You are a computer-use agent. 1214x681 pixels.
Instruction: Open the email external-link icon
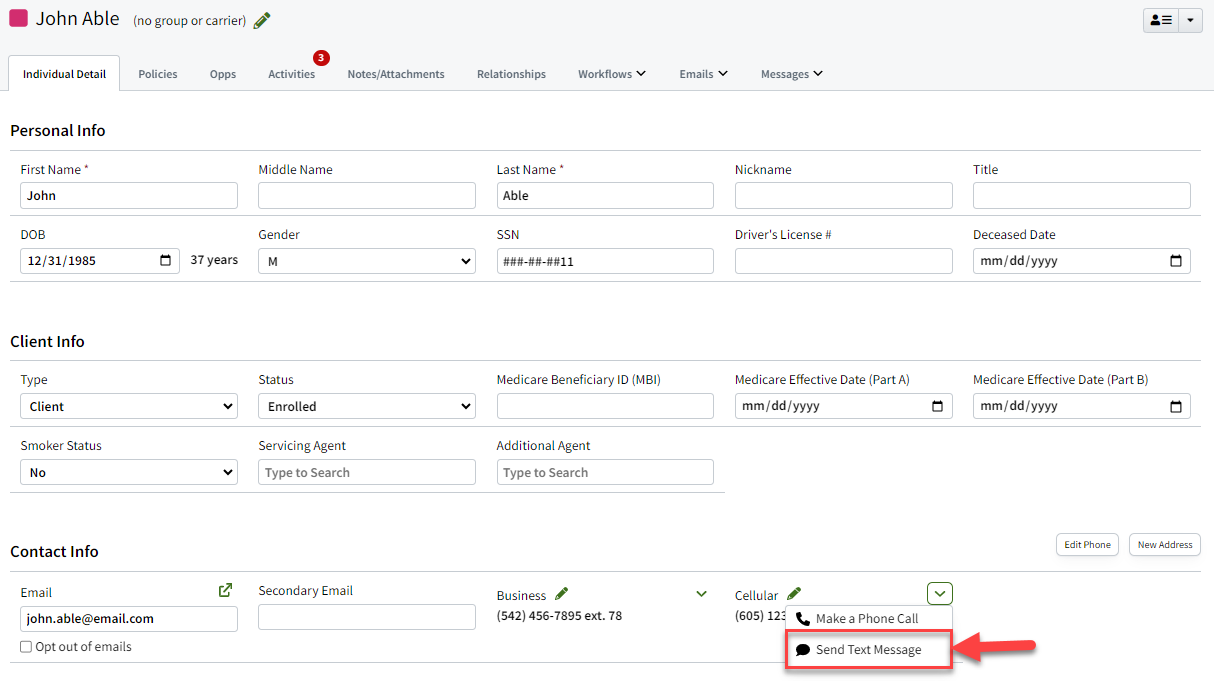coord(226,590)
